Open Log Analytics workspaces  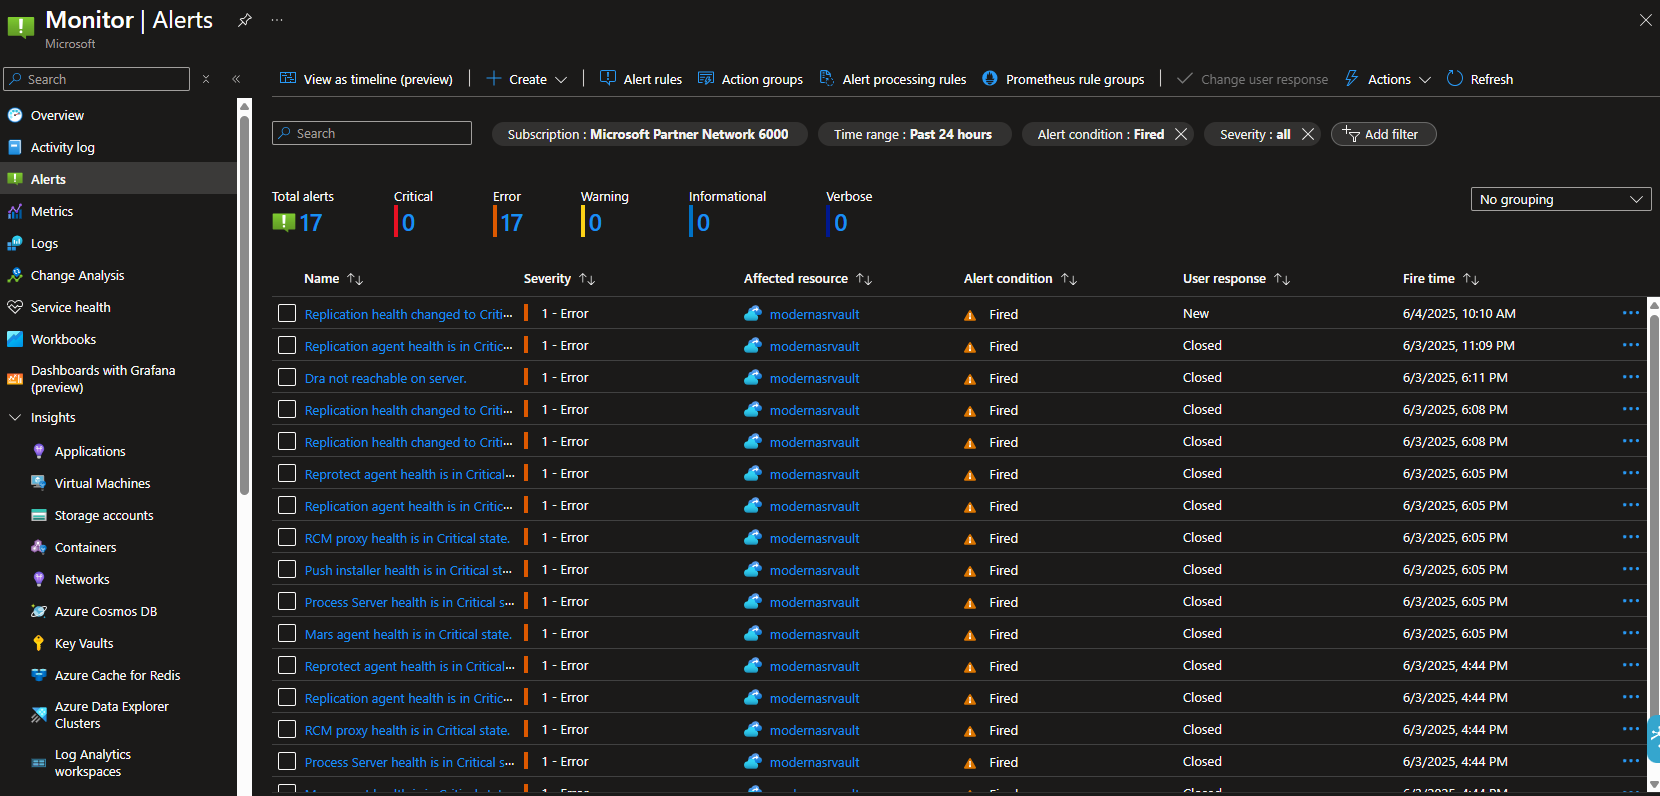92,762
